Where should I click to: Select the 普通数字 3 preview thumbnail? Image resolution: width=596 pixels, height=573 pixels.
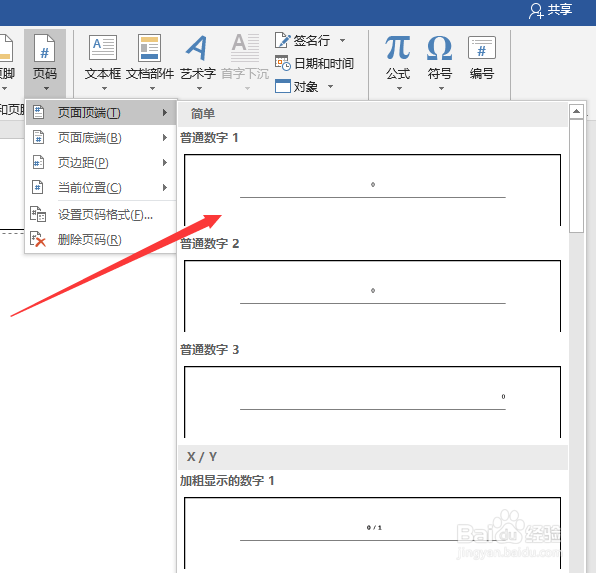372,402
